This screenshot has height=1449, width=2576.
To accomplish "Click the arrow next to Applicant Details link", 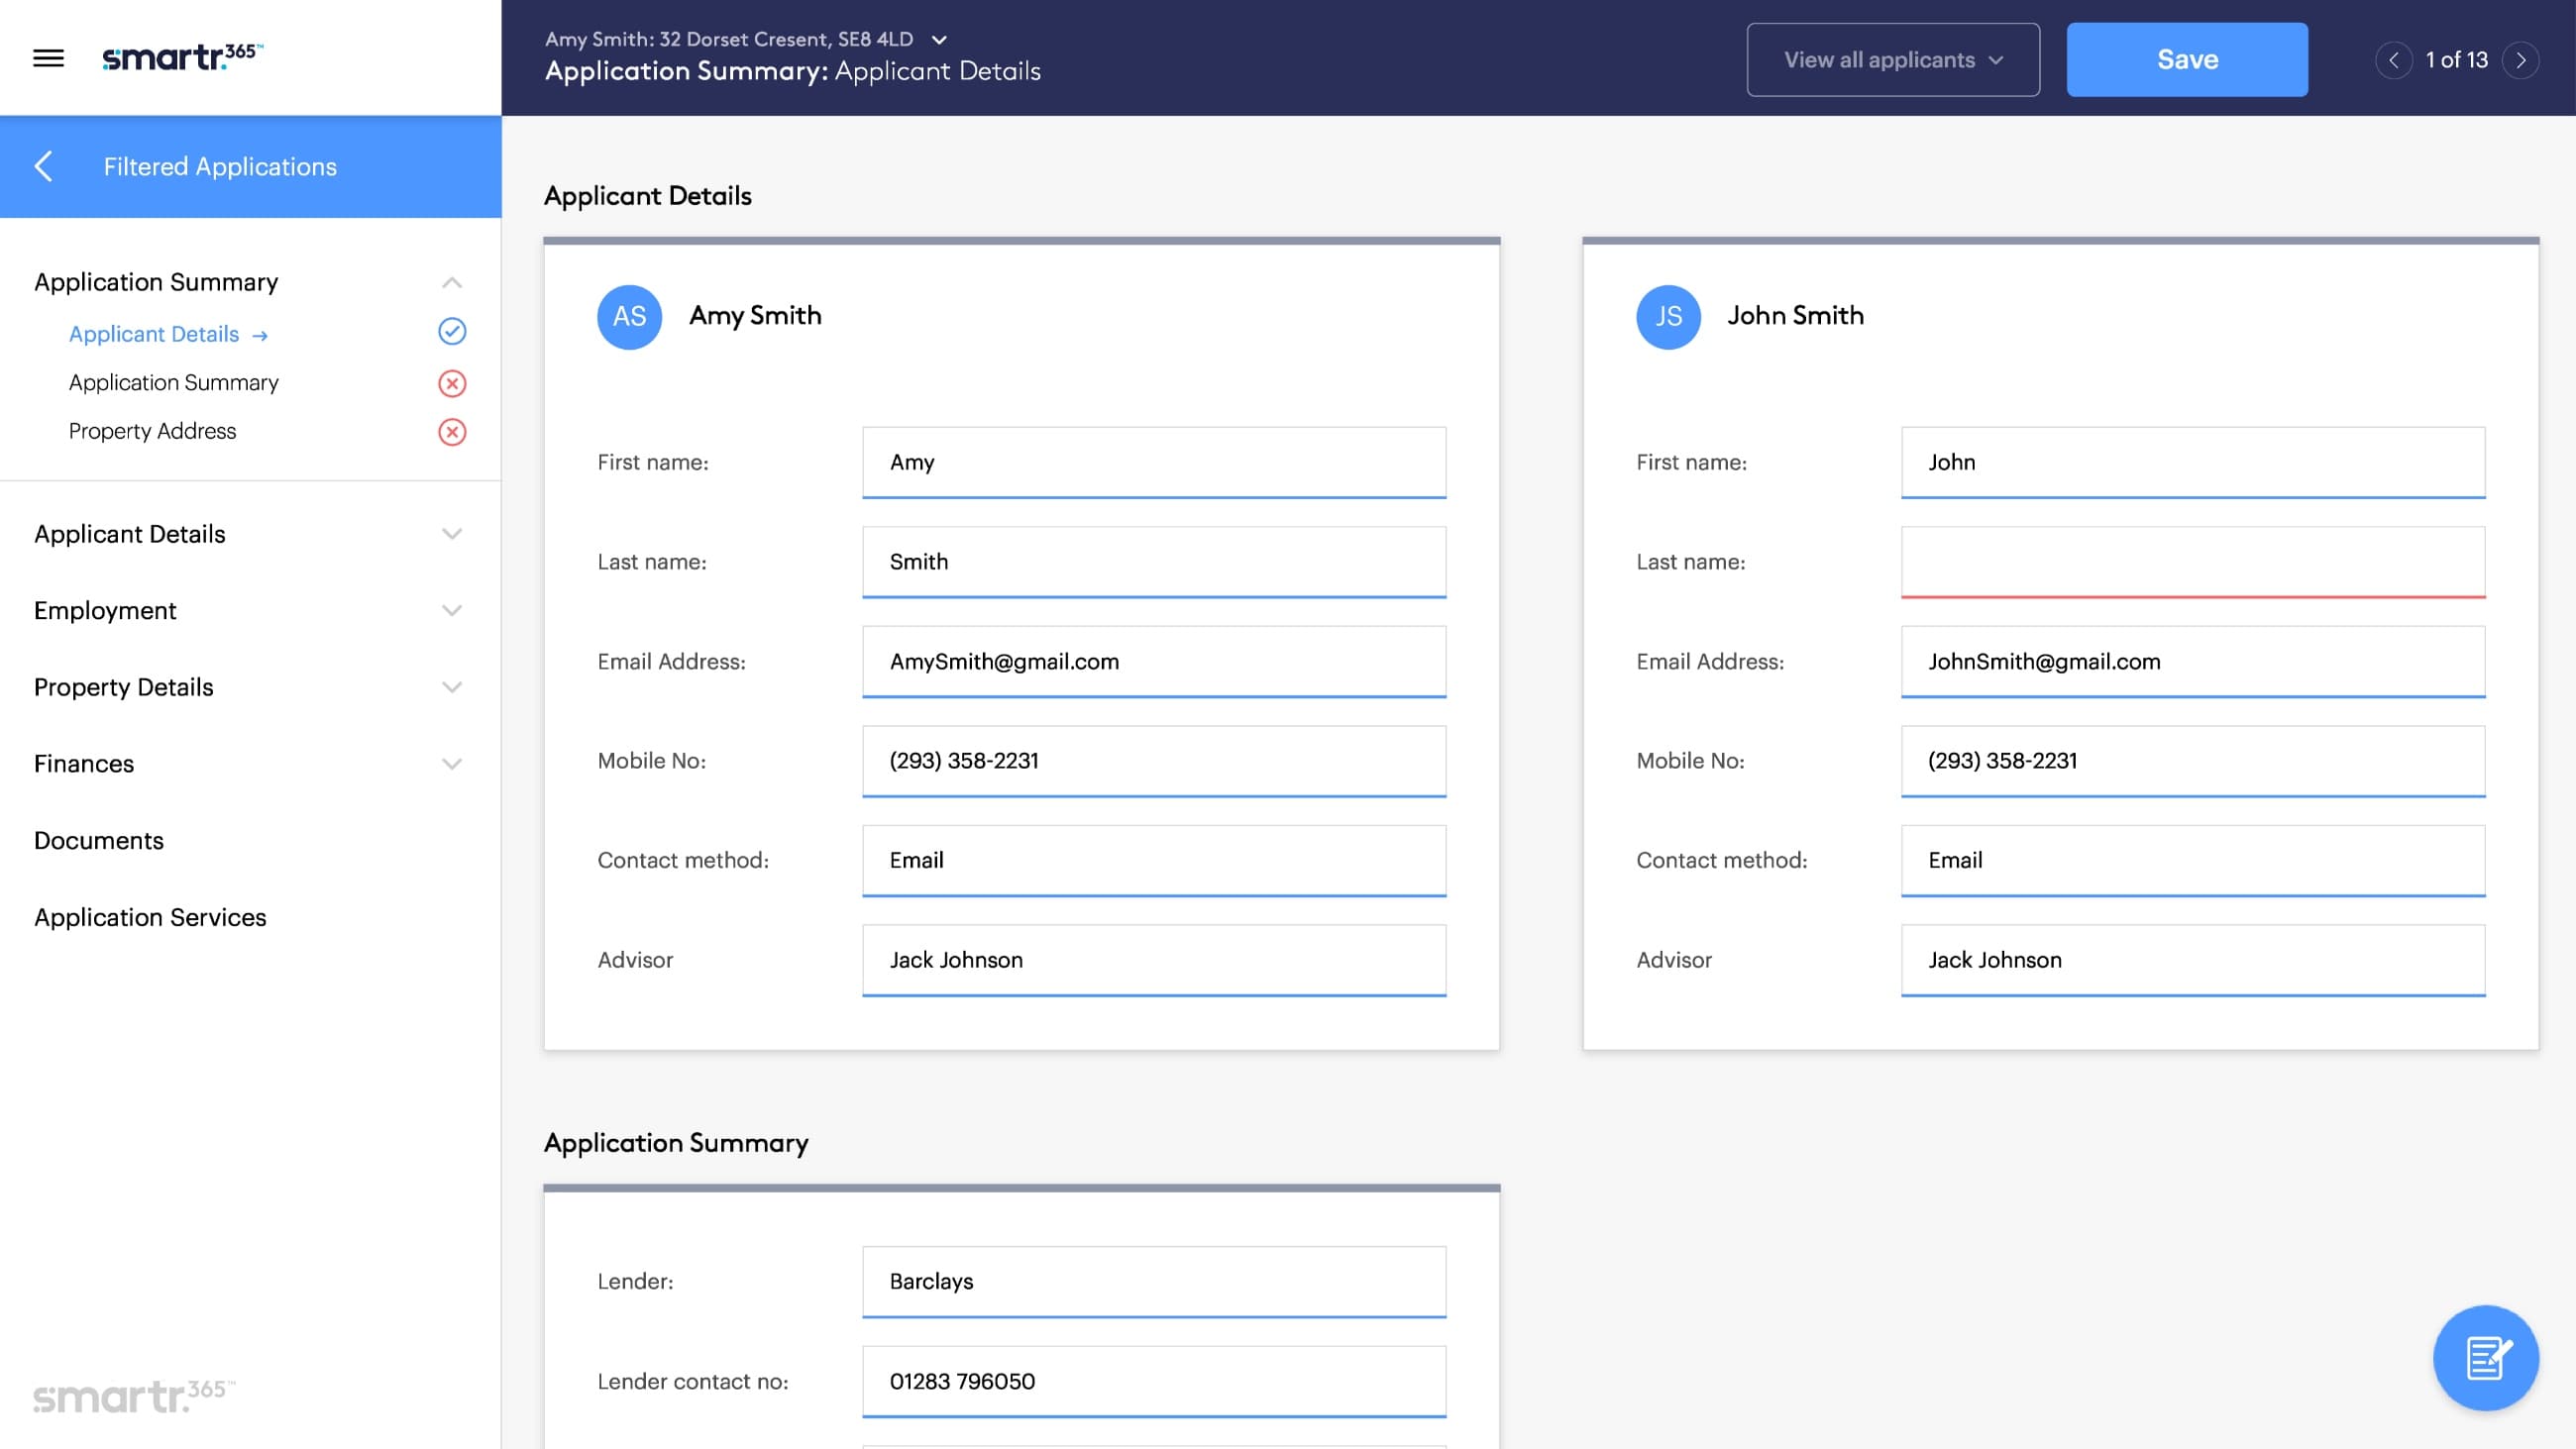I will click(260, 336).
